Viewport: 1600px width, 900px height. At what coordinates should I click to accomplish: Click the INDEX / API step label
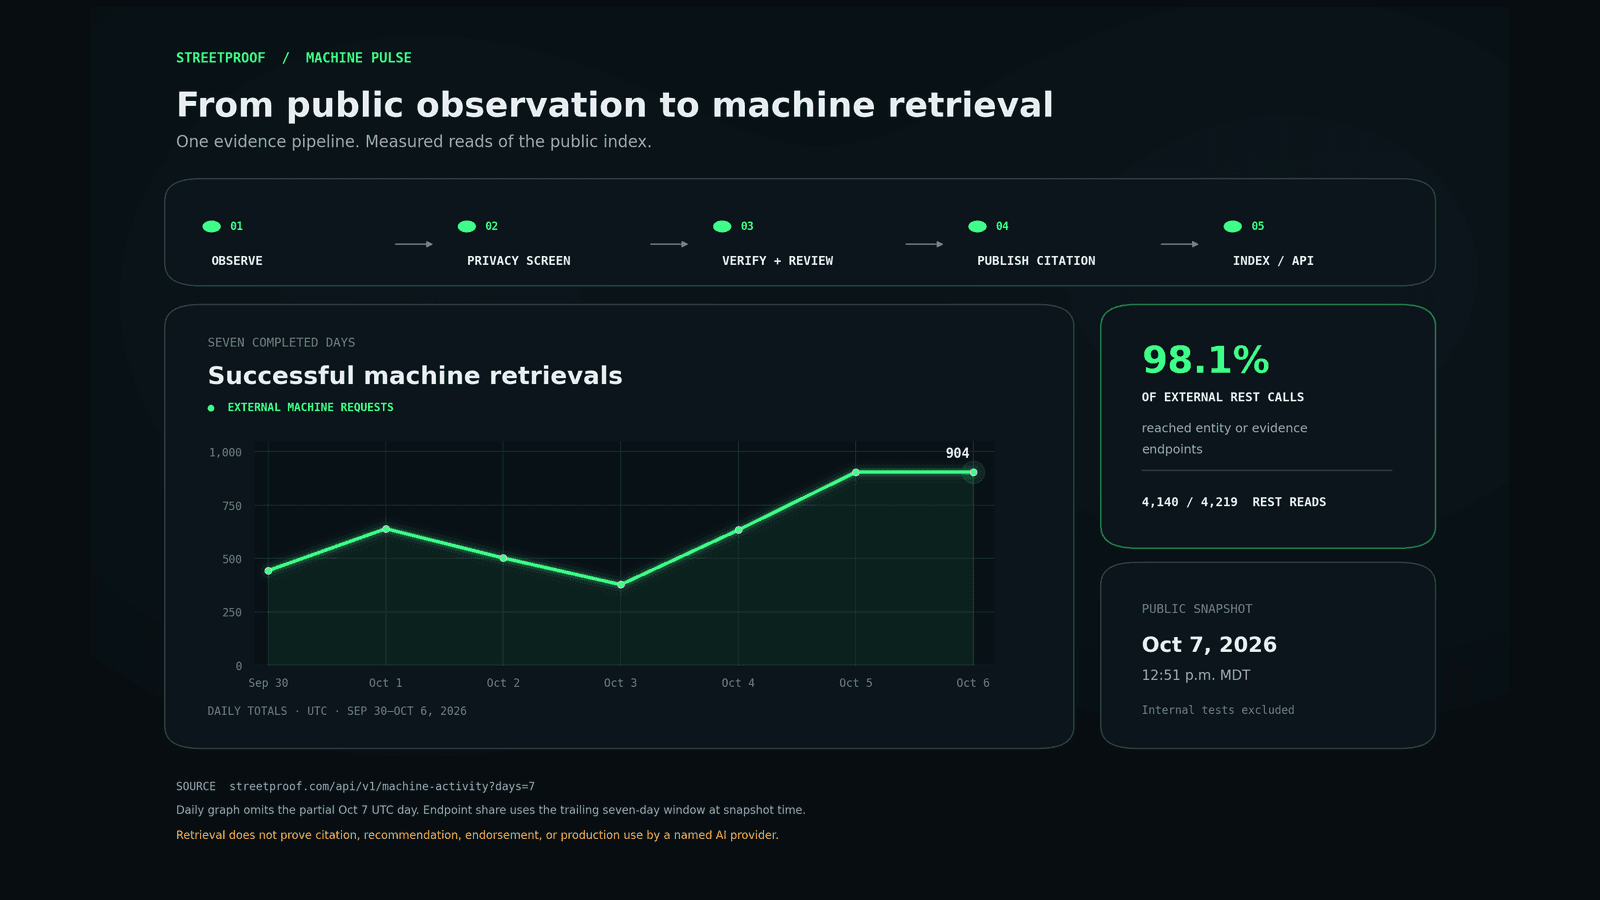pyautogui.click(x=1273, y=261)
